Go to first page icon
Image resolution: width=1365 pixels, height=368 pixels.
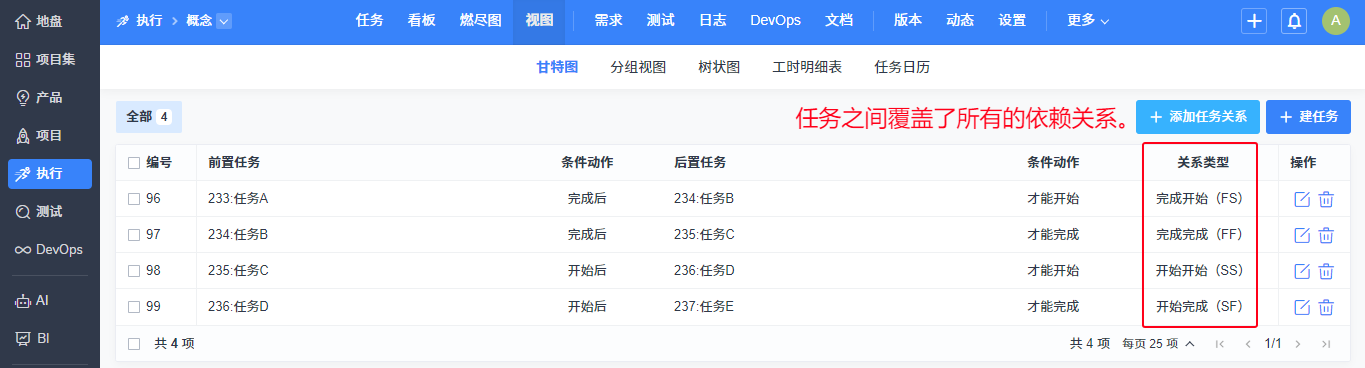(1219, 344)
